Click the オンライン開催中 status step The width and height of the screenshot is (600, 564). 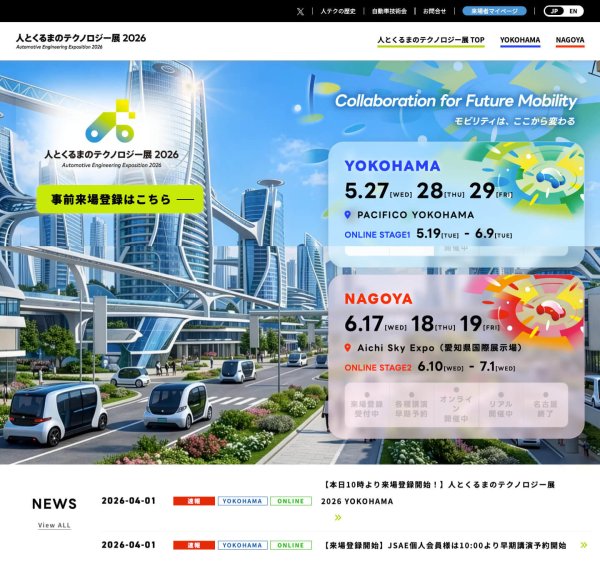456,405
